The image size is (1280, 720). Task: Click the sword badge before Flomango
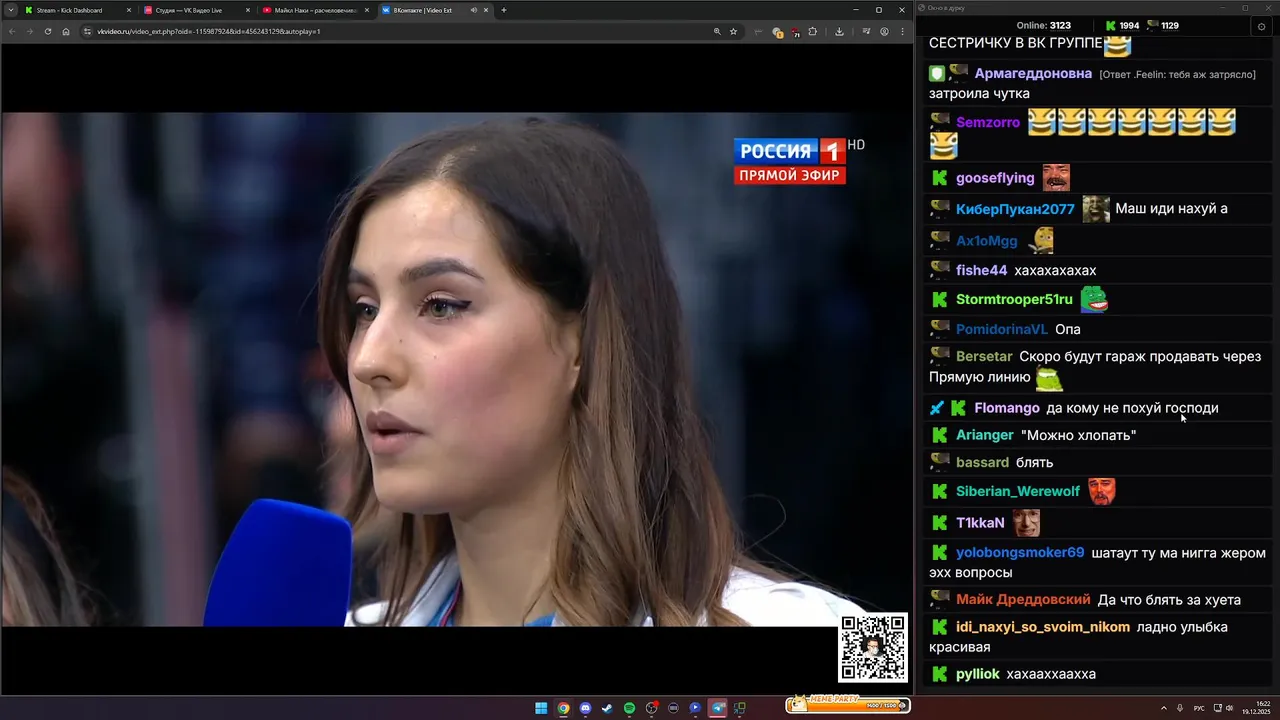[x=937, y=408]
